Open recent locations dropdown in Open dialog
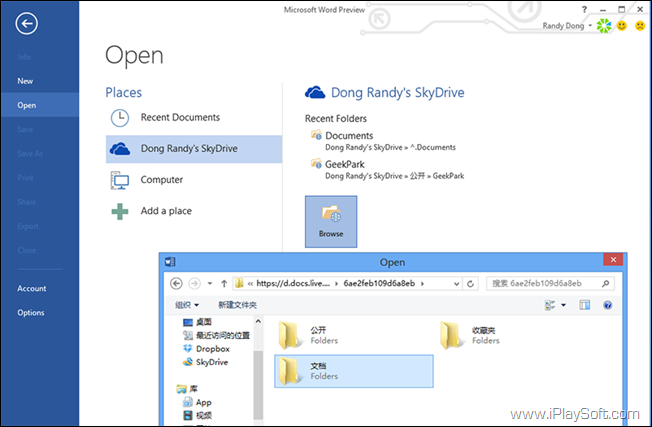 (210, 284)
